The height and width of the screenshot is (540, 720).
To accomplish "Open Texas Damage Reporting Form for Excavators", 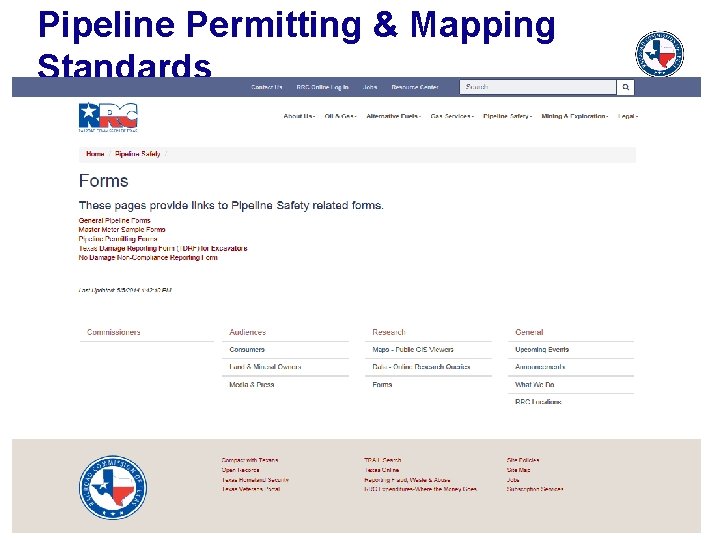I will point(163,248).
